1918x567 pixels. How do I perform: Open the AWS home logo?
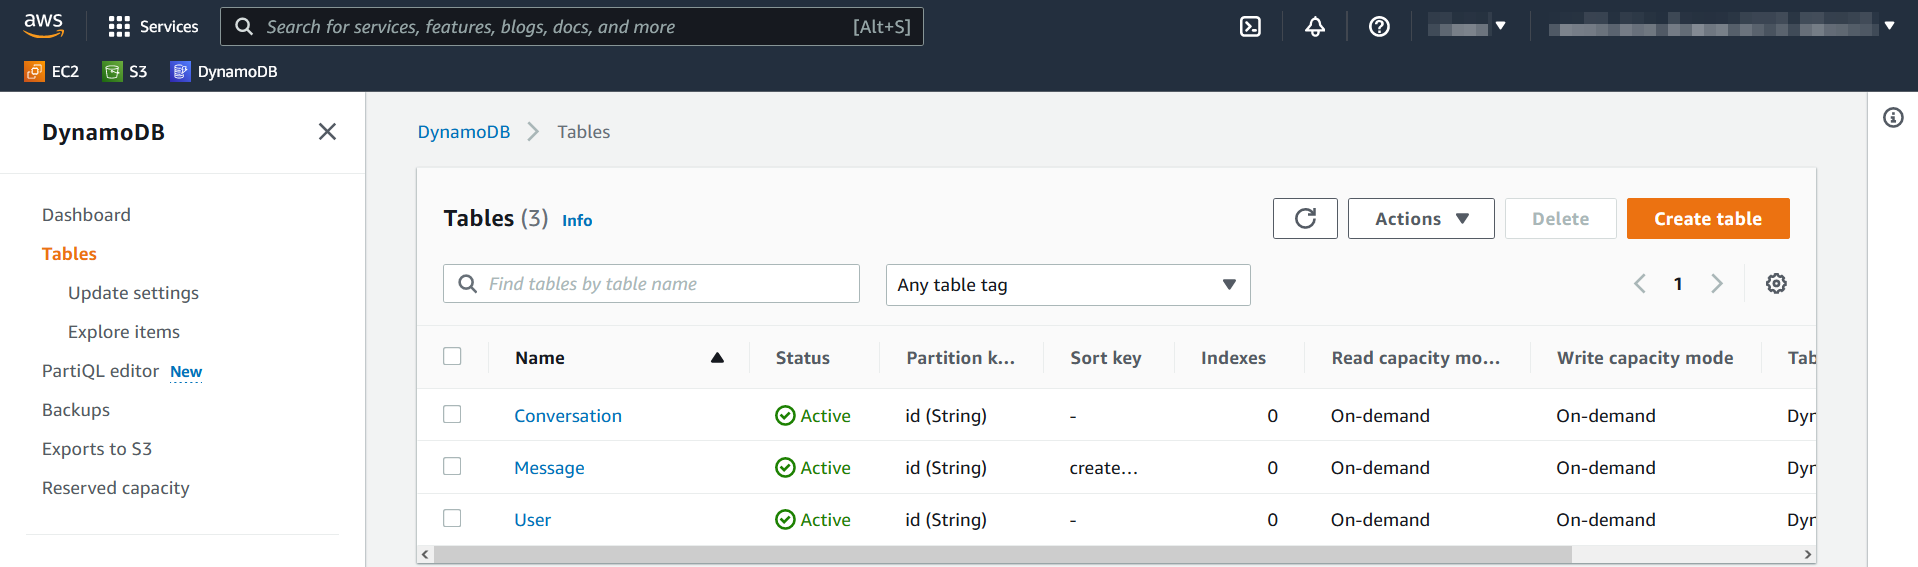point(44,26)
